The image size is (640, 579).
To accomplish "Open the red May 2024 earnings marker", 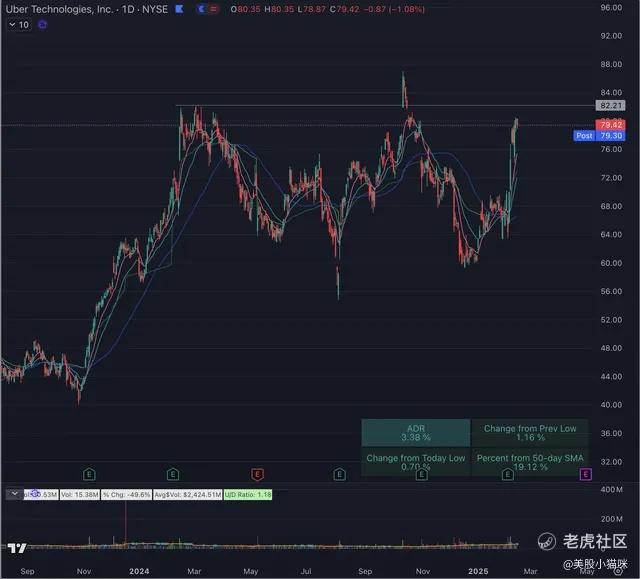I will click(x=257, y=474).
